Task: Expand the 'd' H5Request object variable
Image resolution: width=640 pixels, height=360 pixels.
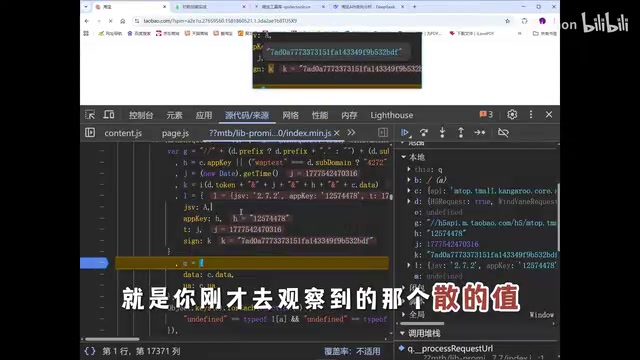Action: [409, 201]
